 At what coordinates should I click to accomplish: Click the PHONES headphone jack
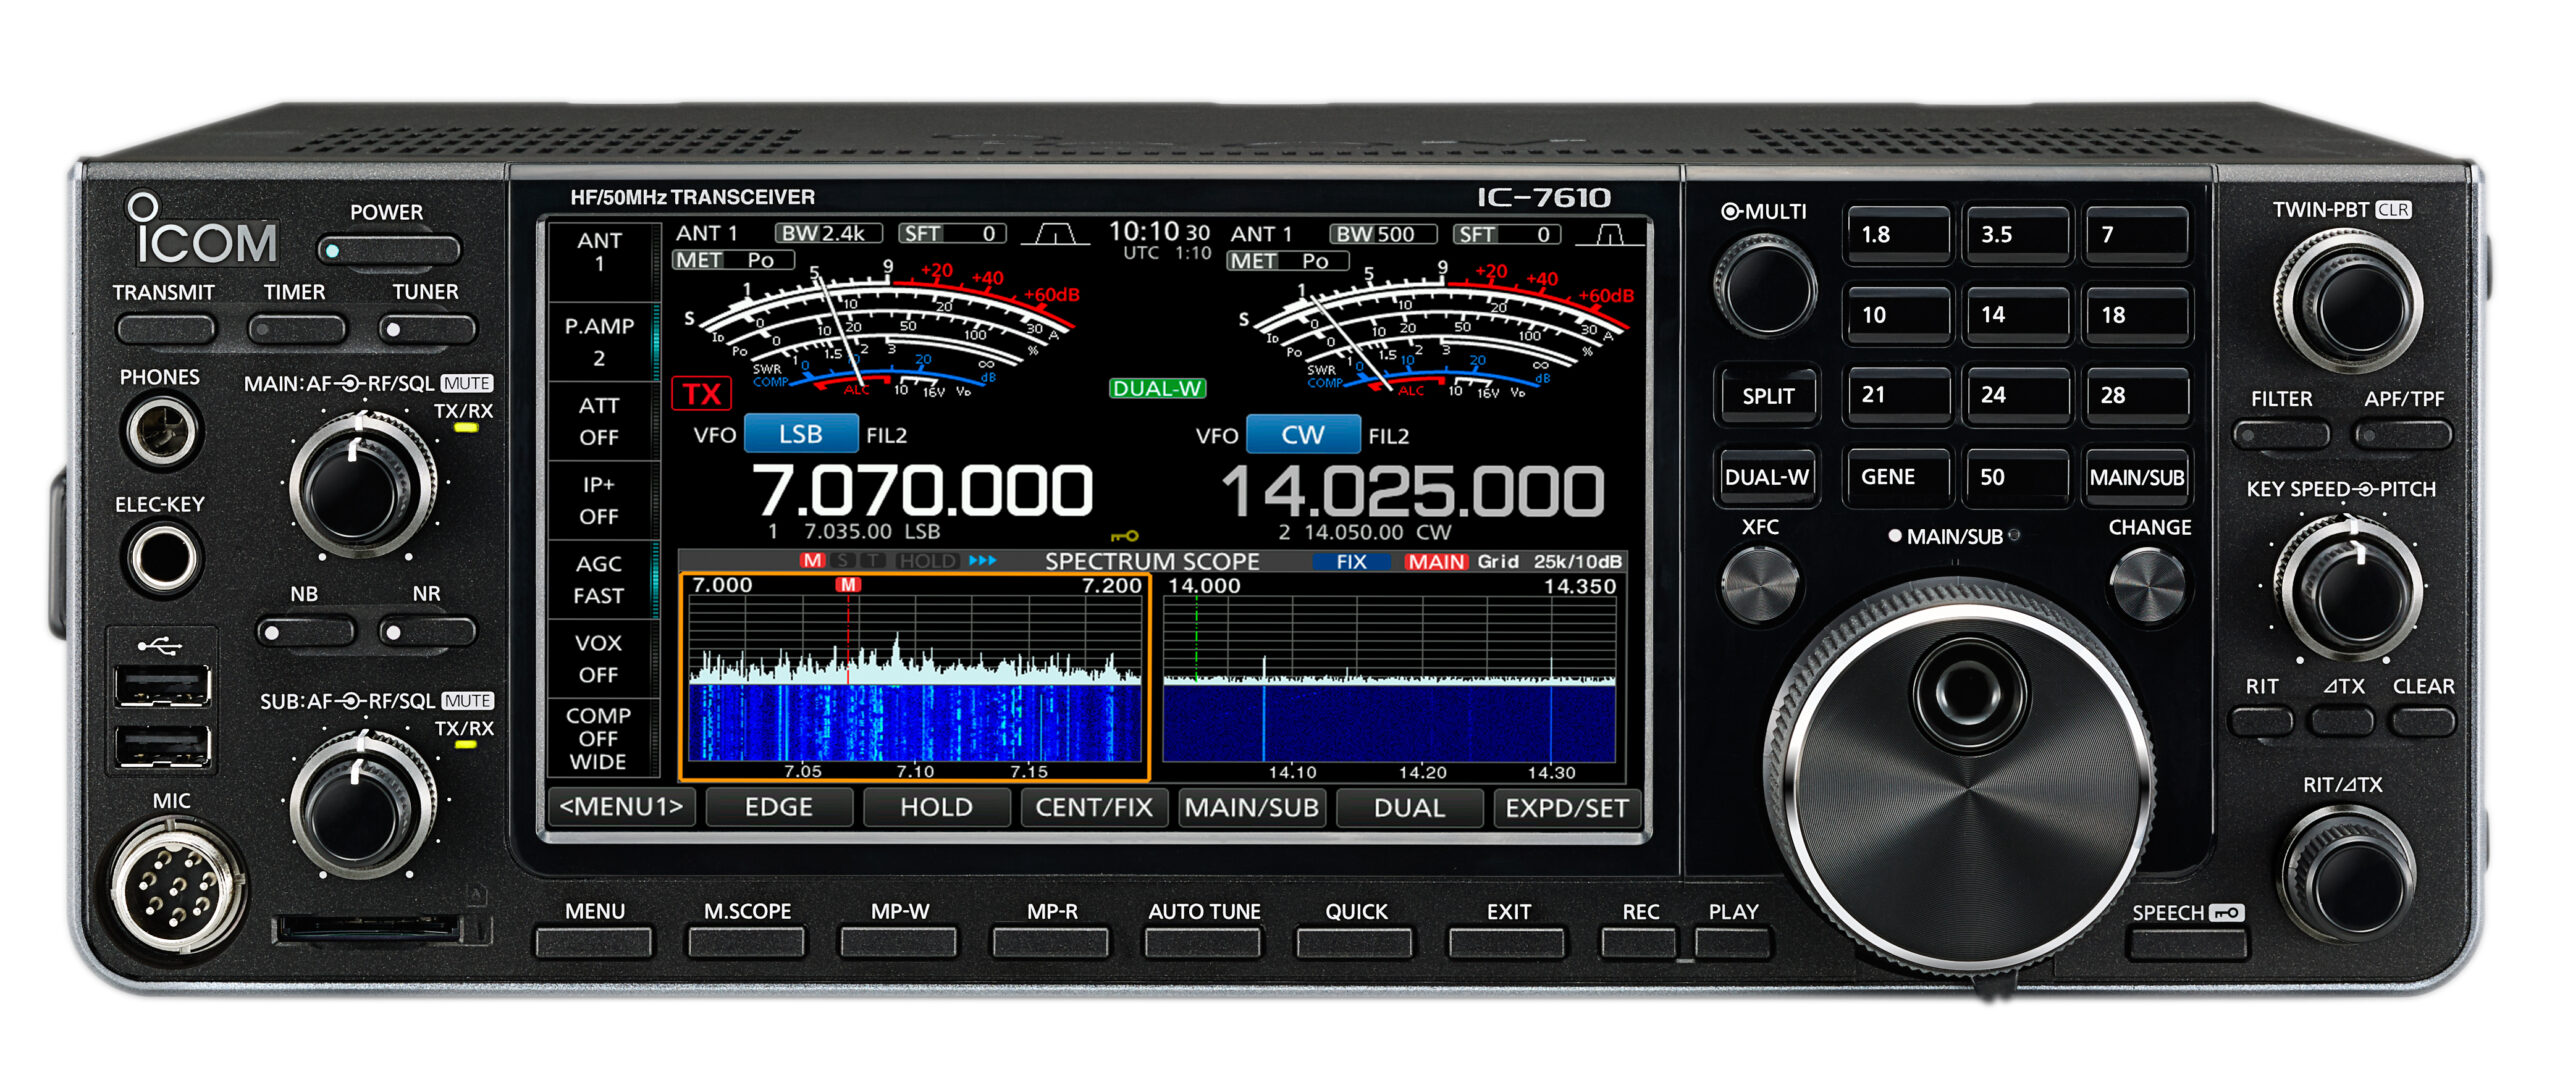click(x=161, y=431)
